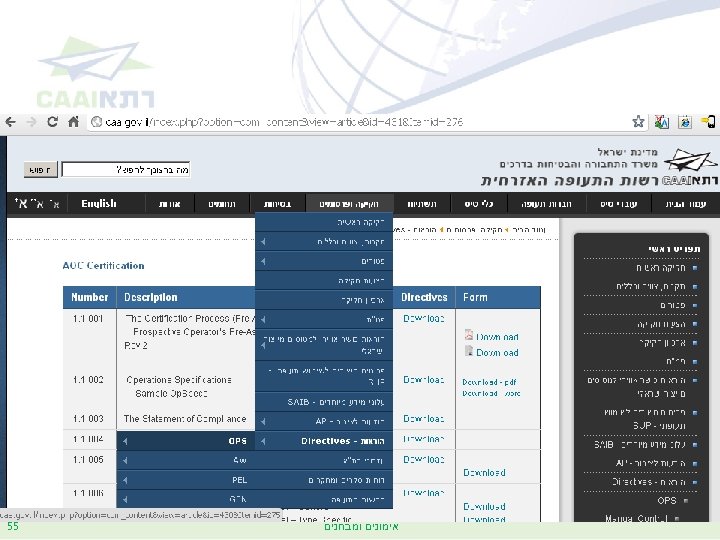Open the אודות menu item
Screen dimensions: 720x540
pyautogui.click(x=169, y=204)
